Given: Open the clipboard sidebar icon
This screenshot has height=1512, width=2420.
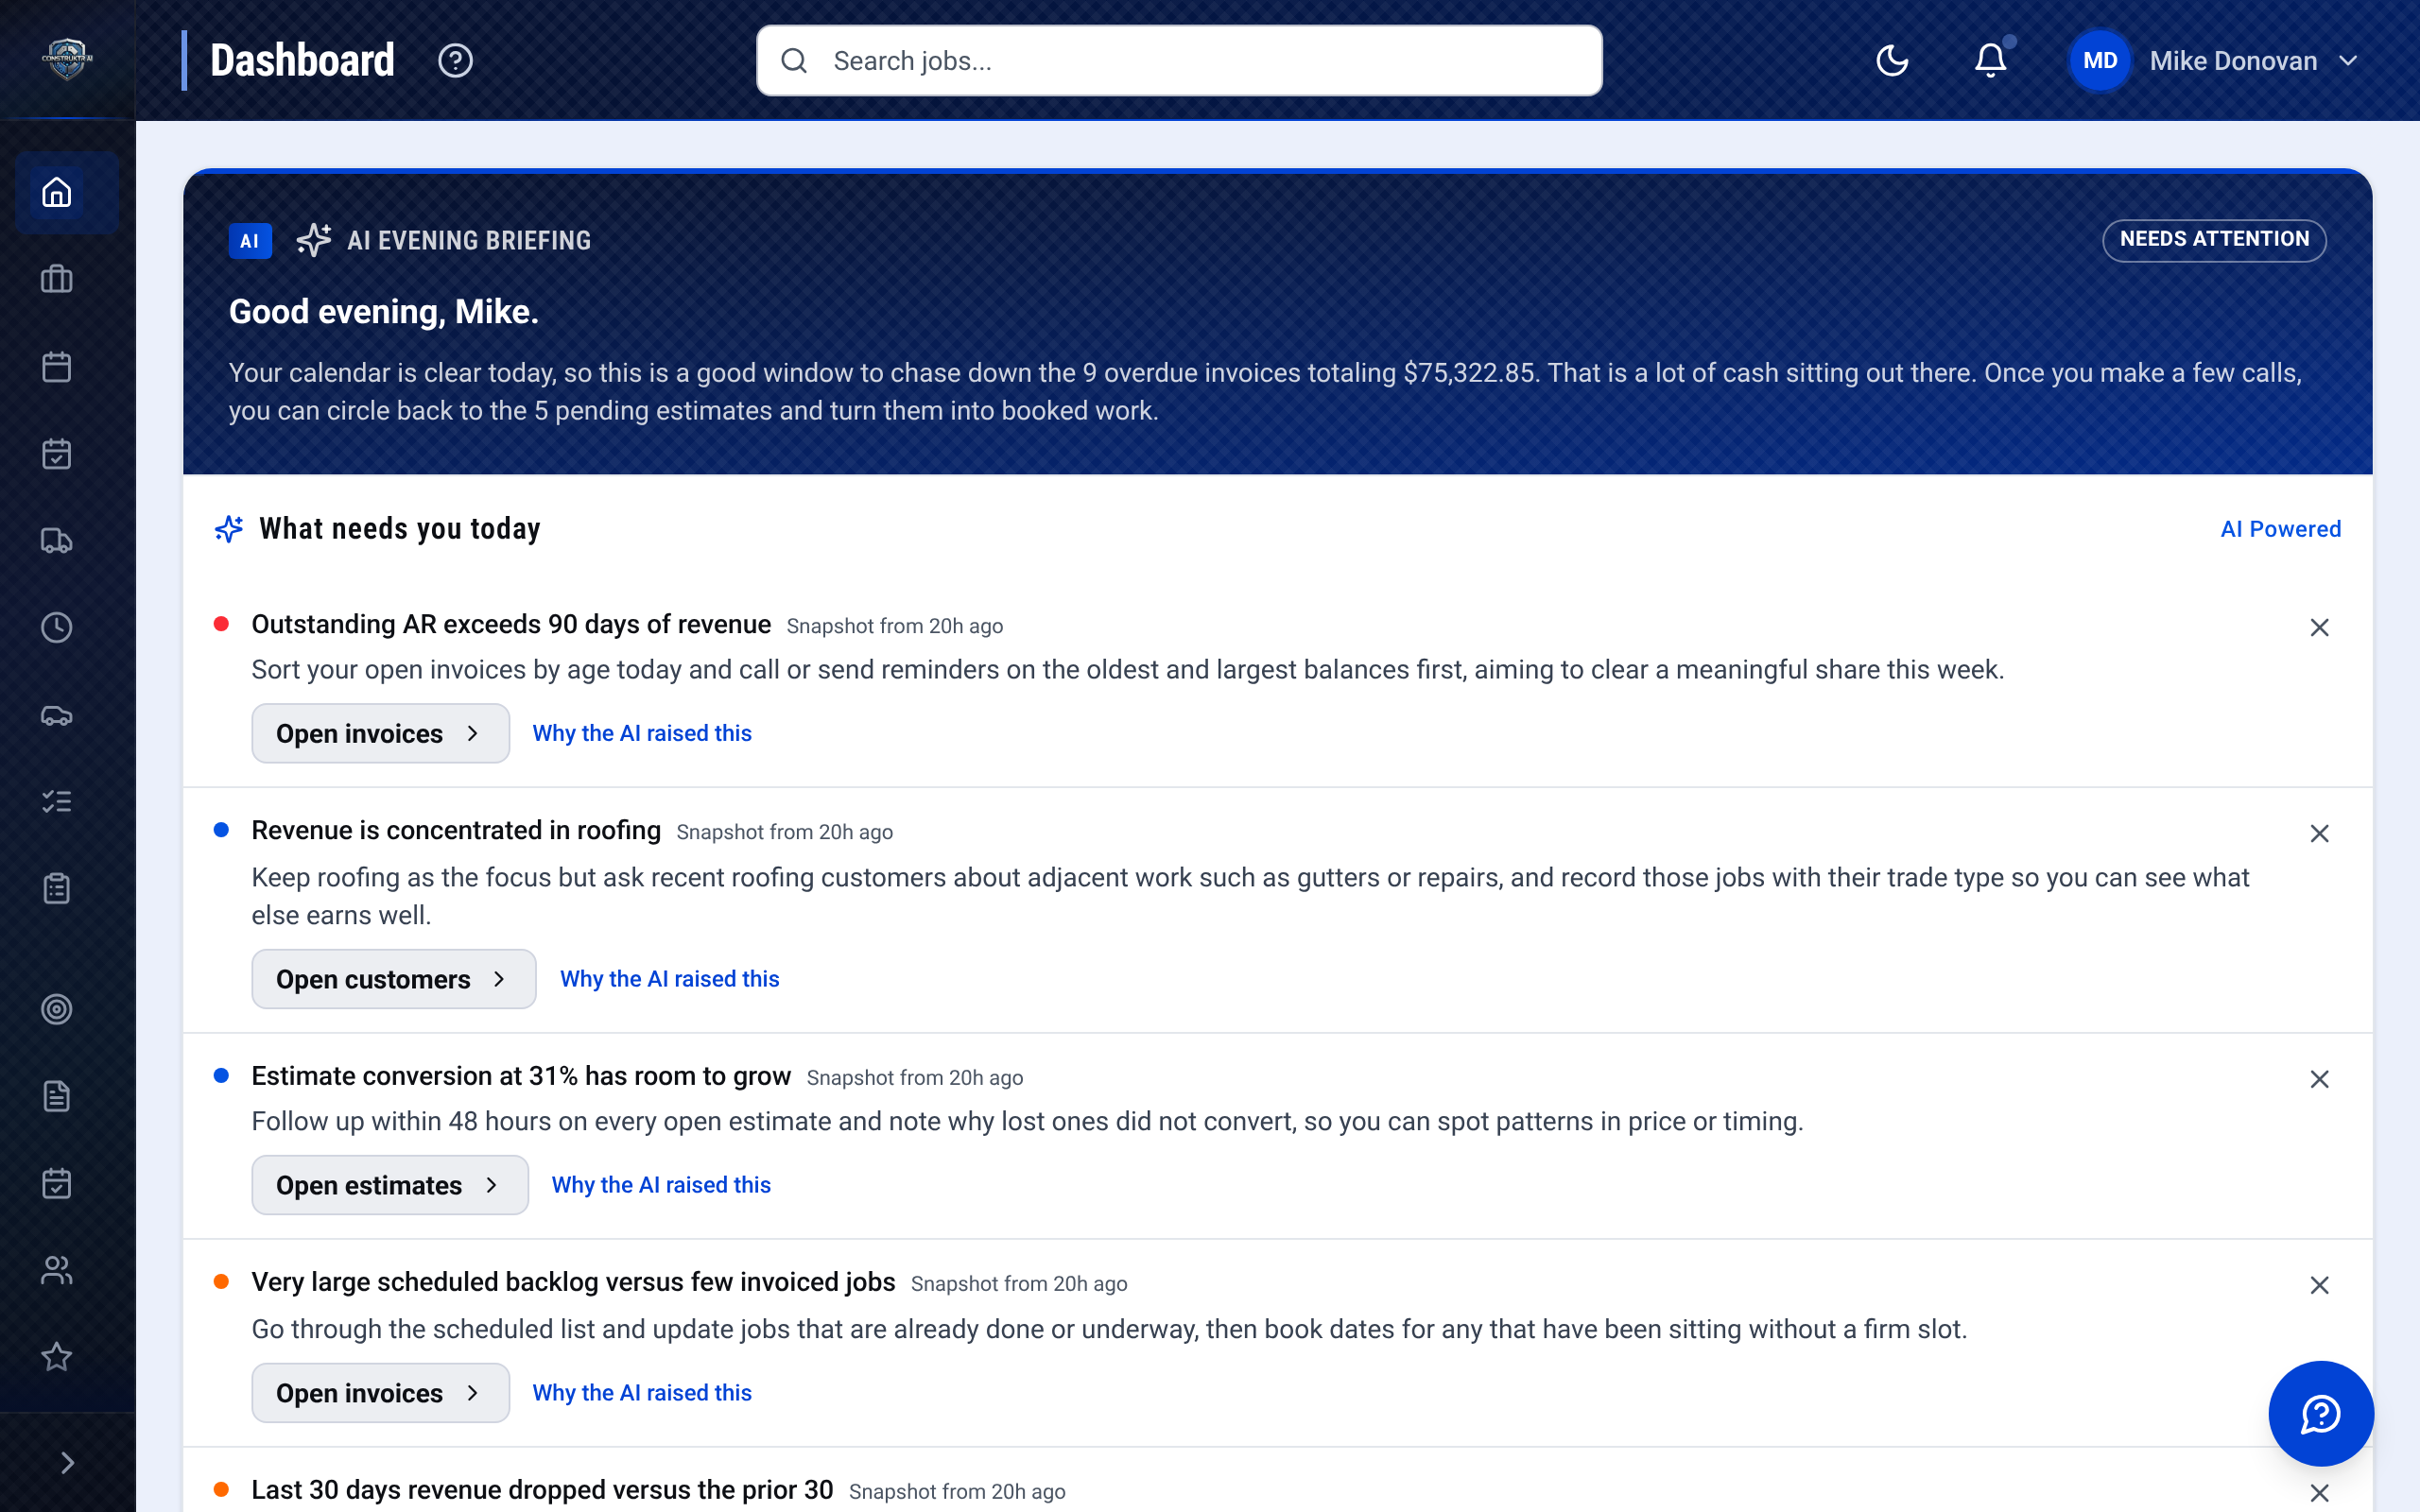Looking at the screenshot, I should [x=57, y=889].
